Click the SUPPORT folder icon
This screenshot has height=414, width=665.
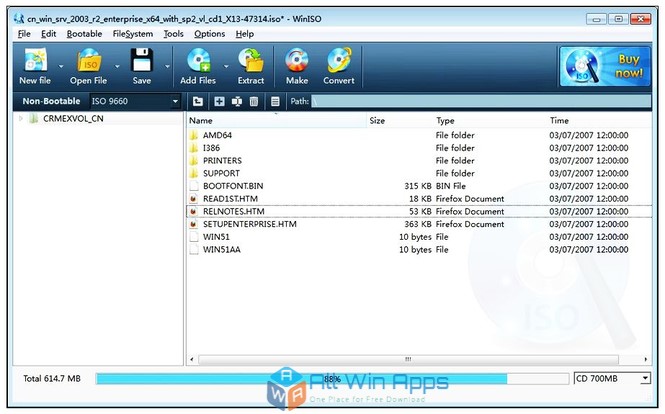(x=194, y=173)
